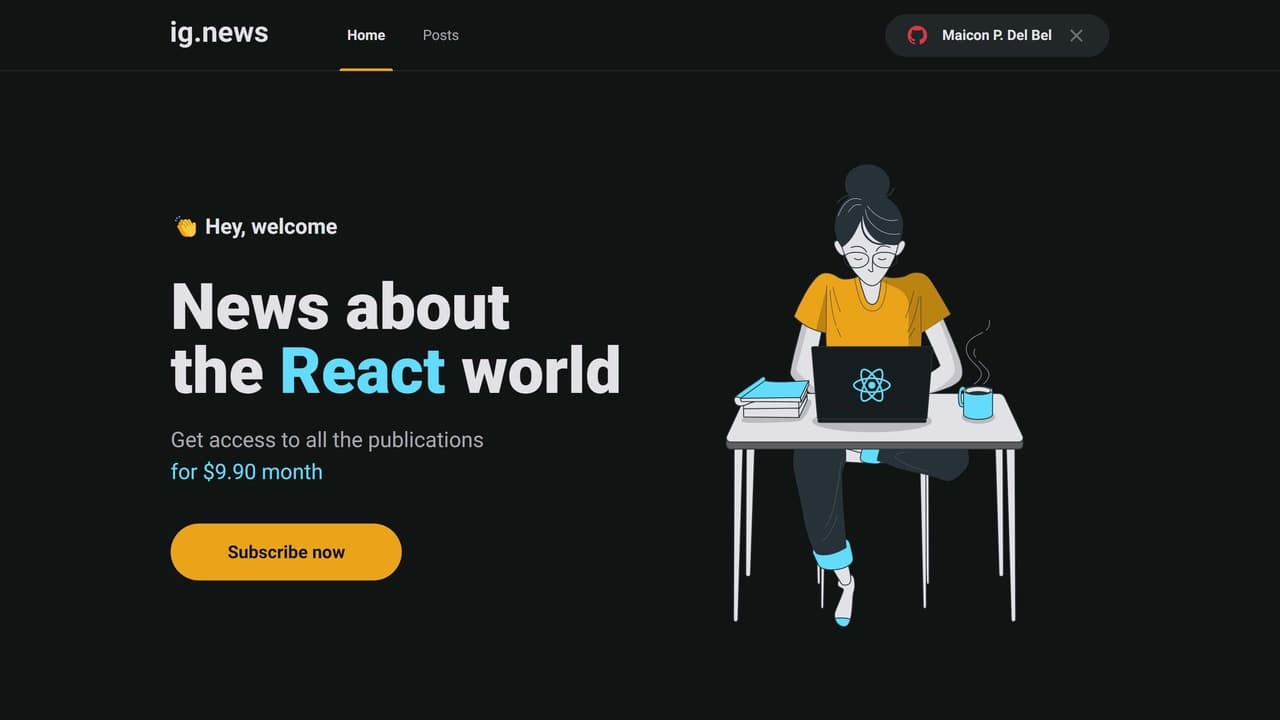The width and height of the screenshot is (1280, 720).
Task: Click the coffee mug in the illustration
Action: (x=975, y=400)
